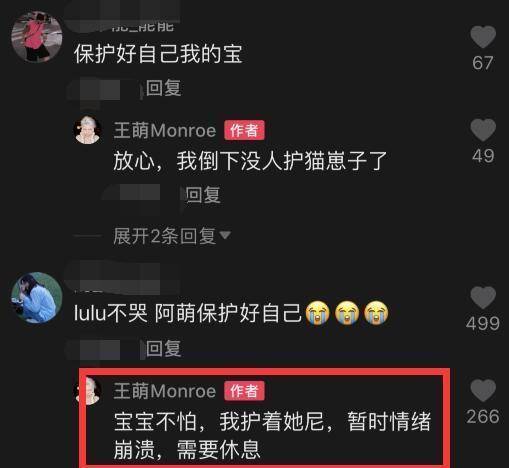Screen dimensions: 509x468
Task: Reply to the 保护好自己我的宝 comment
Action: (x=163, y=88)
